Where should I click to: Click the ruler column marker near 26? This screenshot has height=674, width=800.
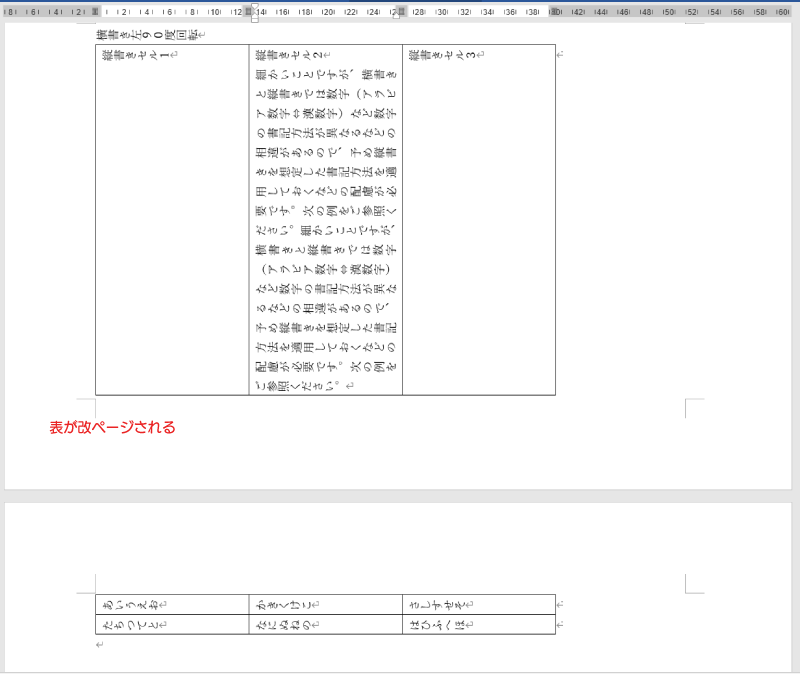click(x=402, y=12)
